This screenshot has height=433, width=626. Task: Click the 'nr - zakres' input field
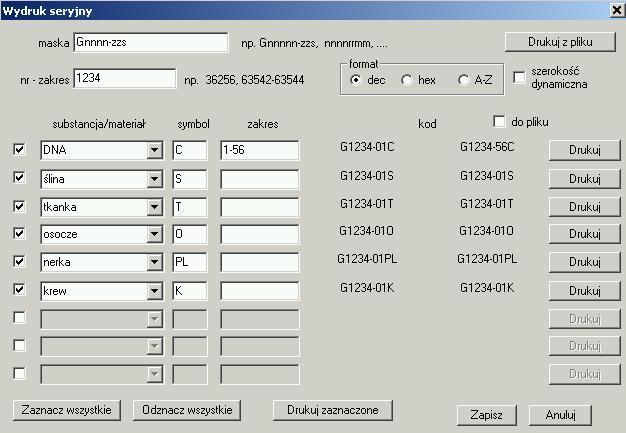[x=125, y=78]
